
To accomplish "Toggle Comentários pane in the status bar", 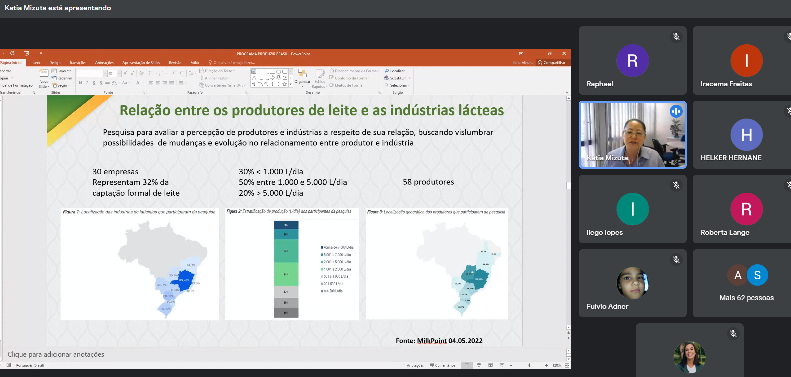I will (x=442, y=365).
